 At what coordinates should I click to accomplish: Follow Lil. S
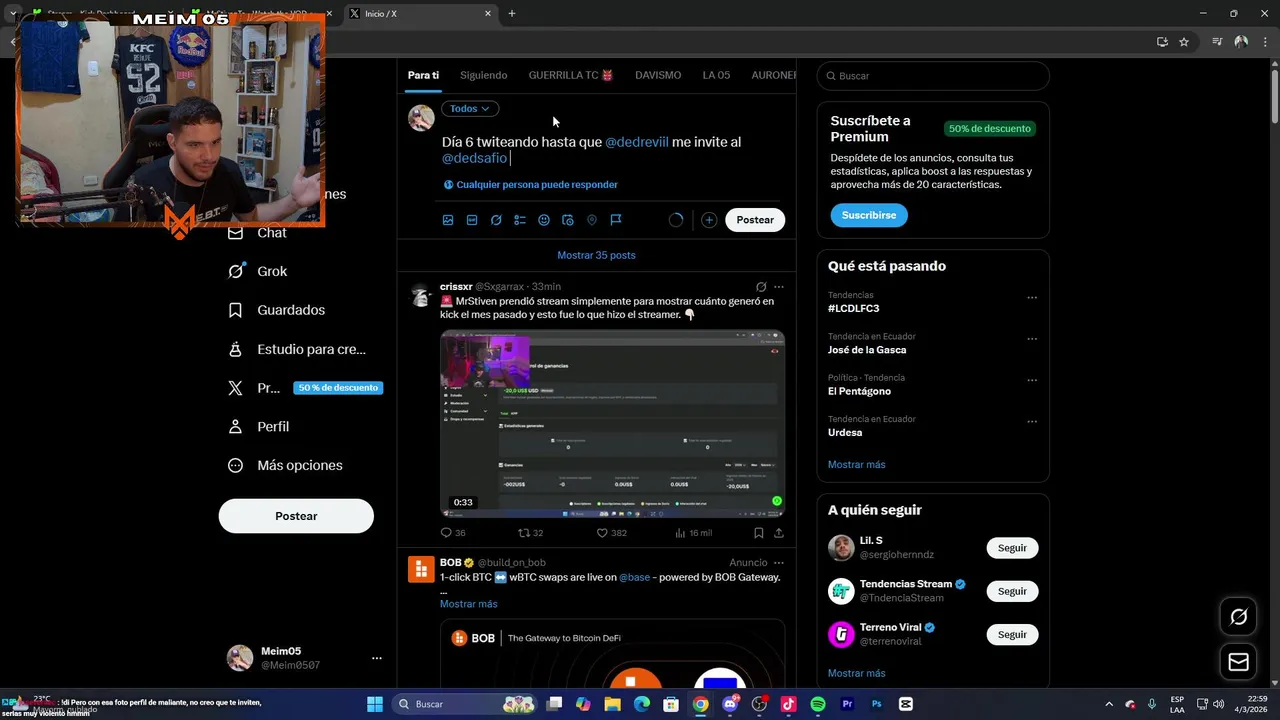pyautogui.click(x=1012, y=548)
